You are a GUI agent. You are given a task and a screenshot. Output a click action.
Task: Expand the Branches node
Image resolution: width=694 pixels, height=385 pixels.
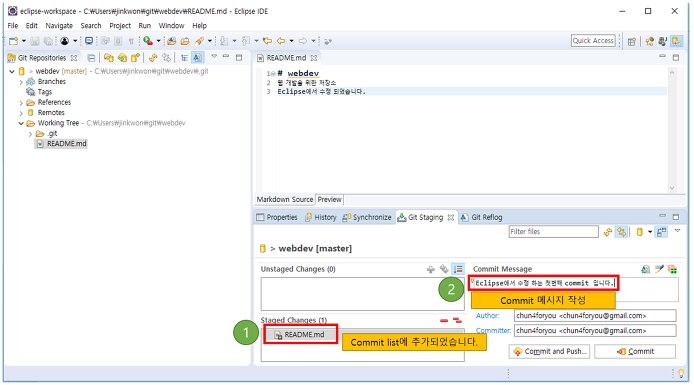pos(21,82)
